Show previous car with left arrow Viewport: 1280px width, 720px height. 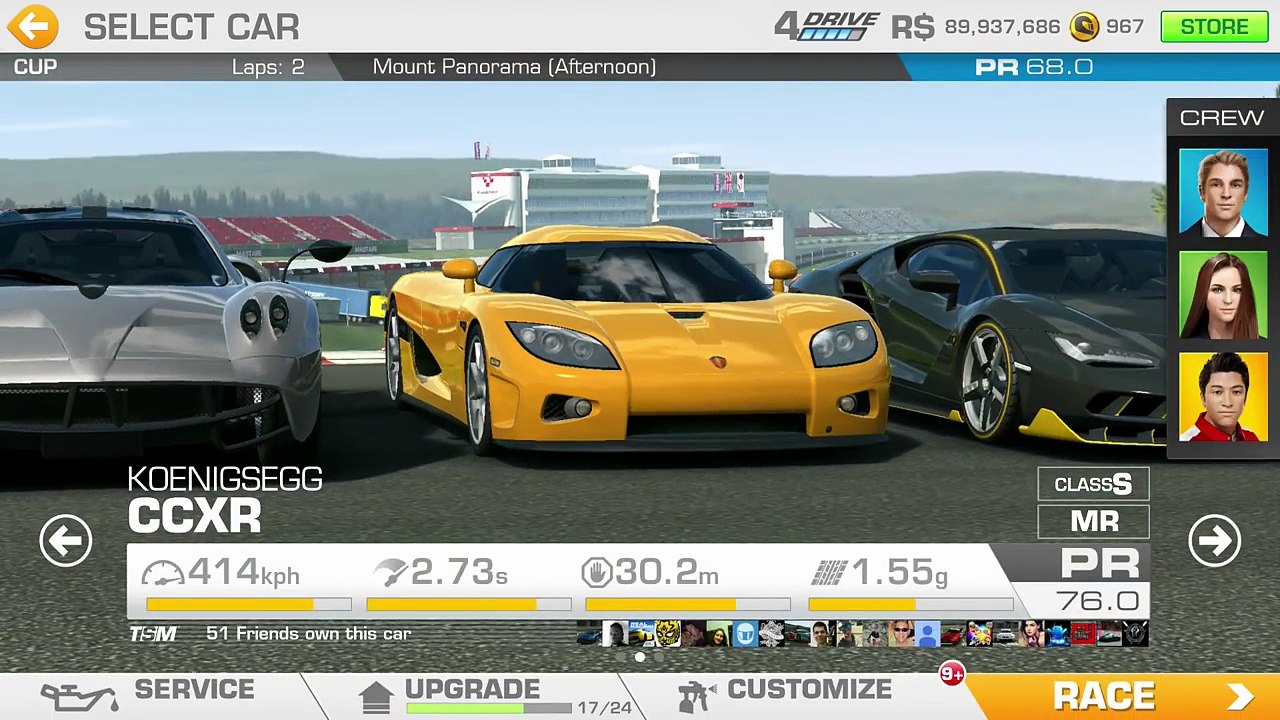point(65,540)
